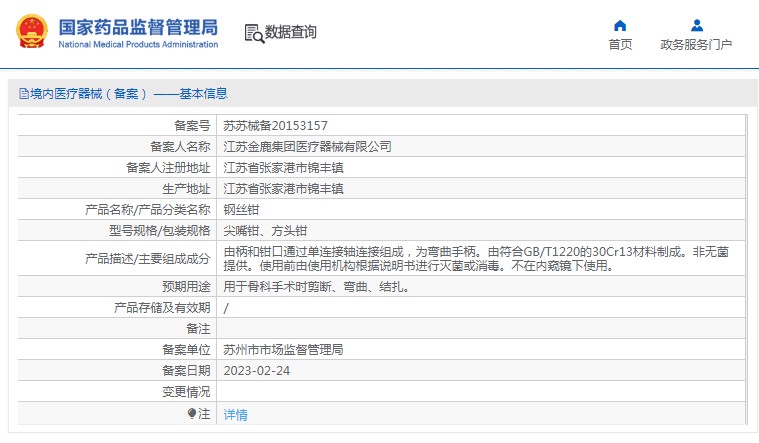
Task: Select company name 江苏金鹿集团医疗器械有限公司
Action: click(307, 147)
